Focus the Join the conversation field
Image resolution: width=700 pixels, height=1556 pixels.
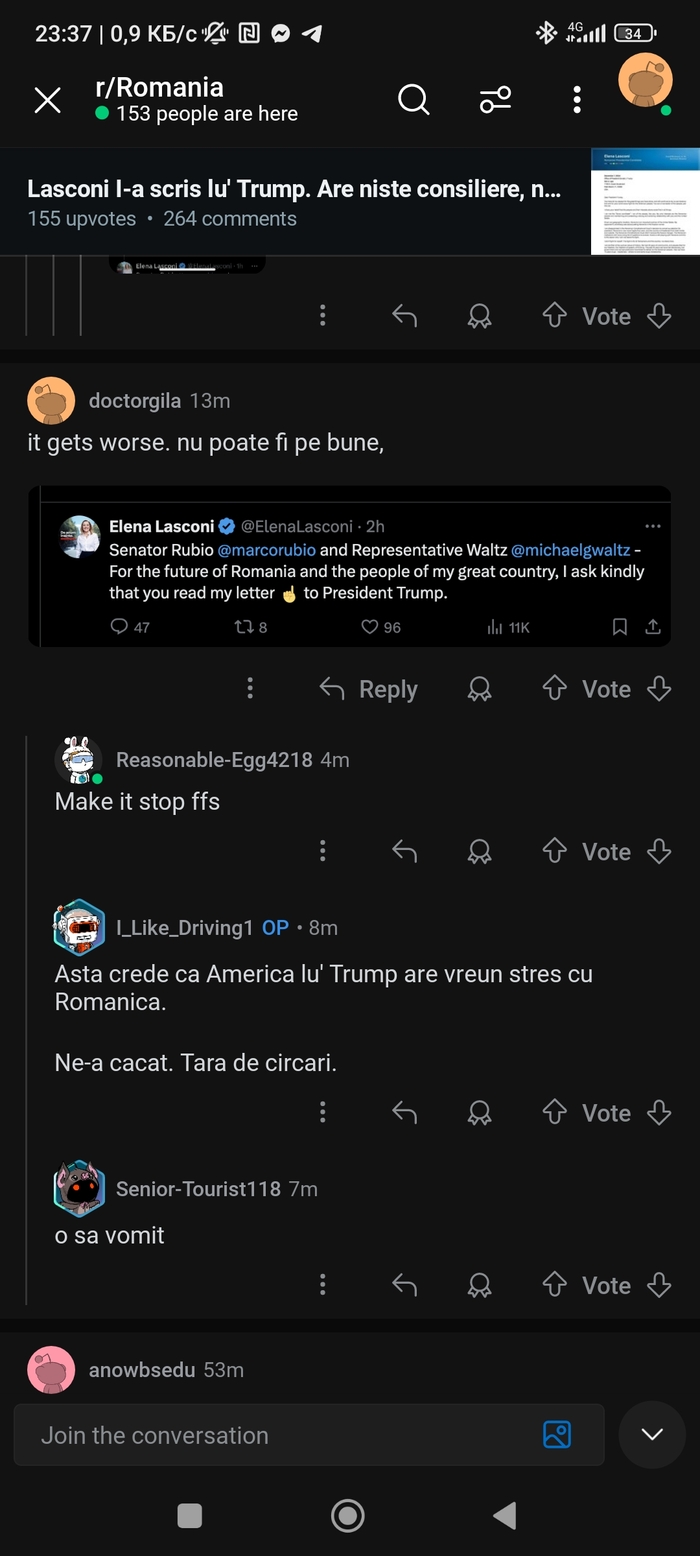pos(280,1435)
